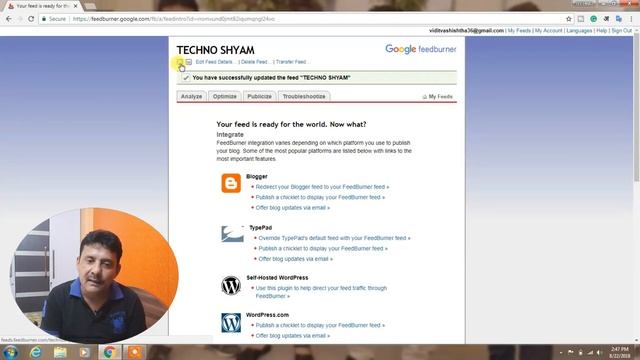The image size is (640, 360).
Task: Click the volume icon in system tray
Action: 600,352
